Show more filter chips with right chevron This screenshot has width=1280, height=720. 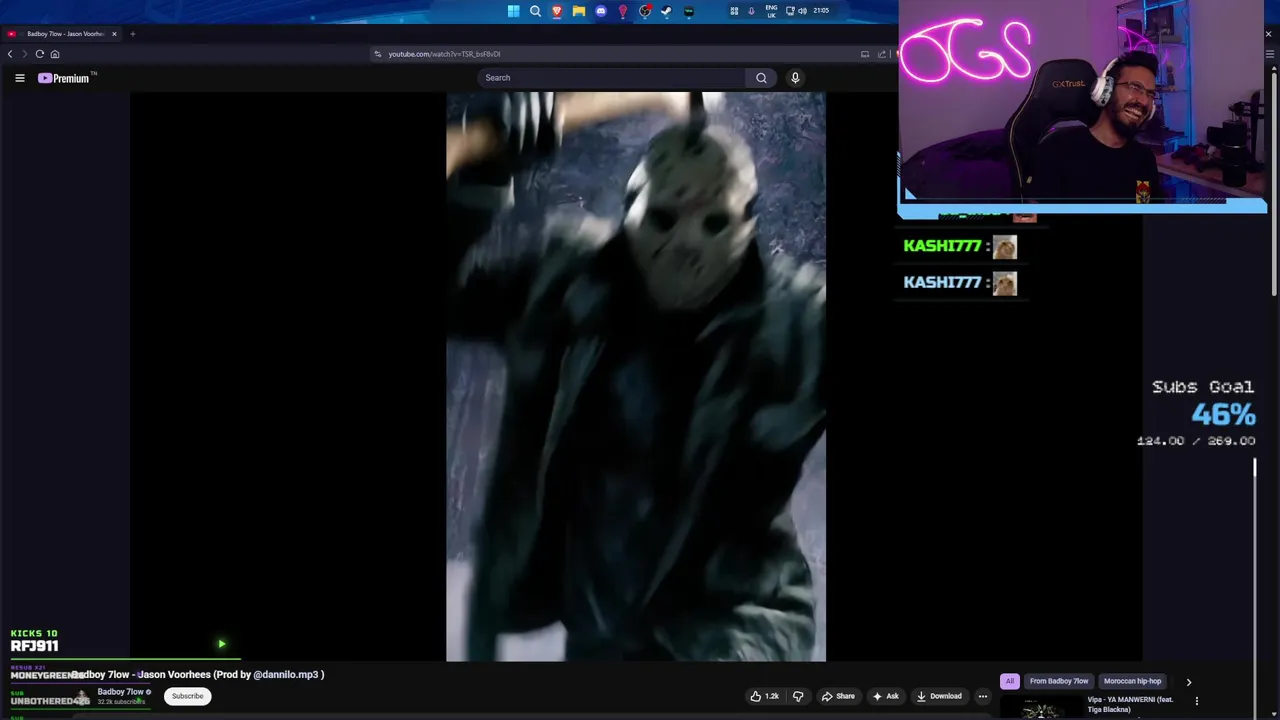[x=1189, y=682]
